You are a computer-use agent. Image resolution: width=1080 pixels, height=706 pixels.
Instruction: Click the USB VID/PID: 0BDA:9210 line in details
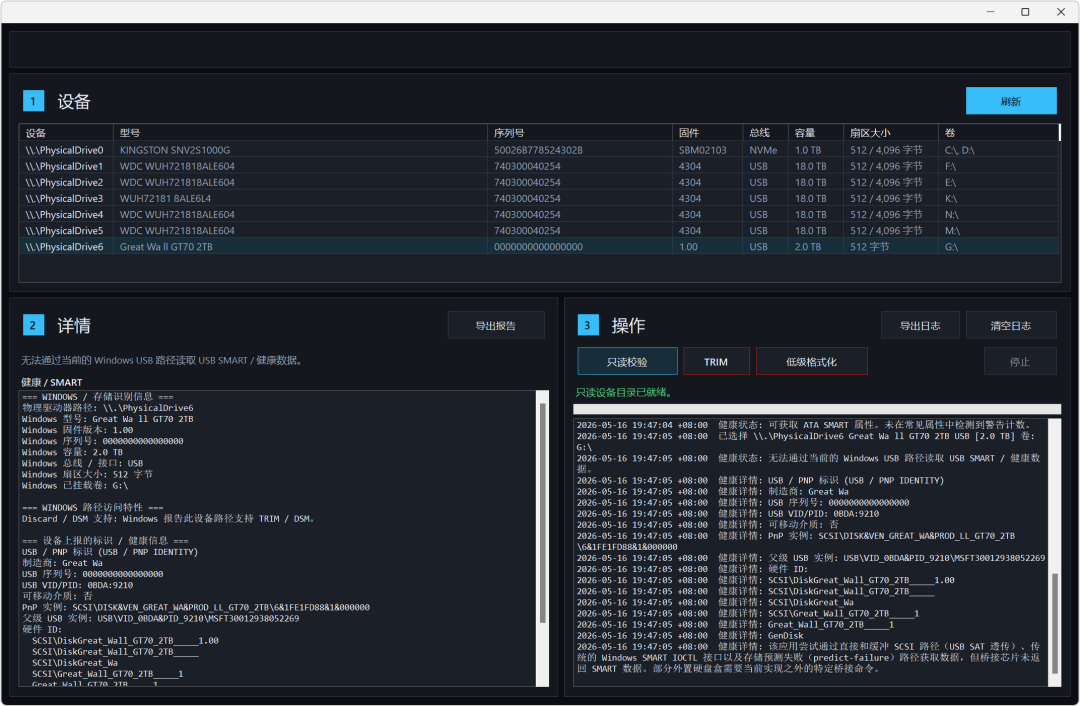click(77, 585)
